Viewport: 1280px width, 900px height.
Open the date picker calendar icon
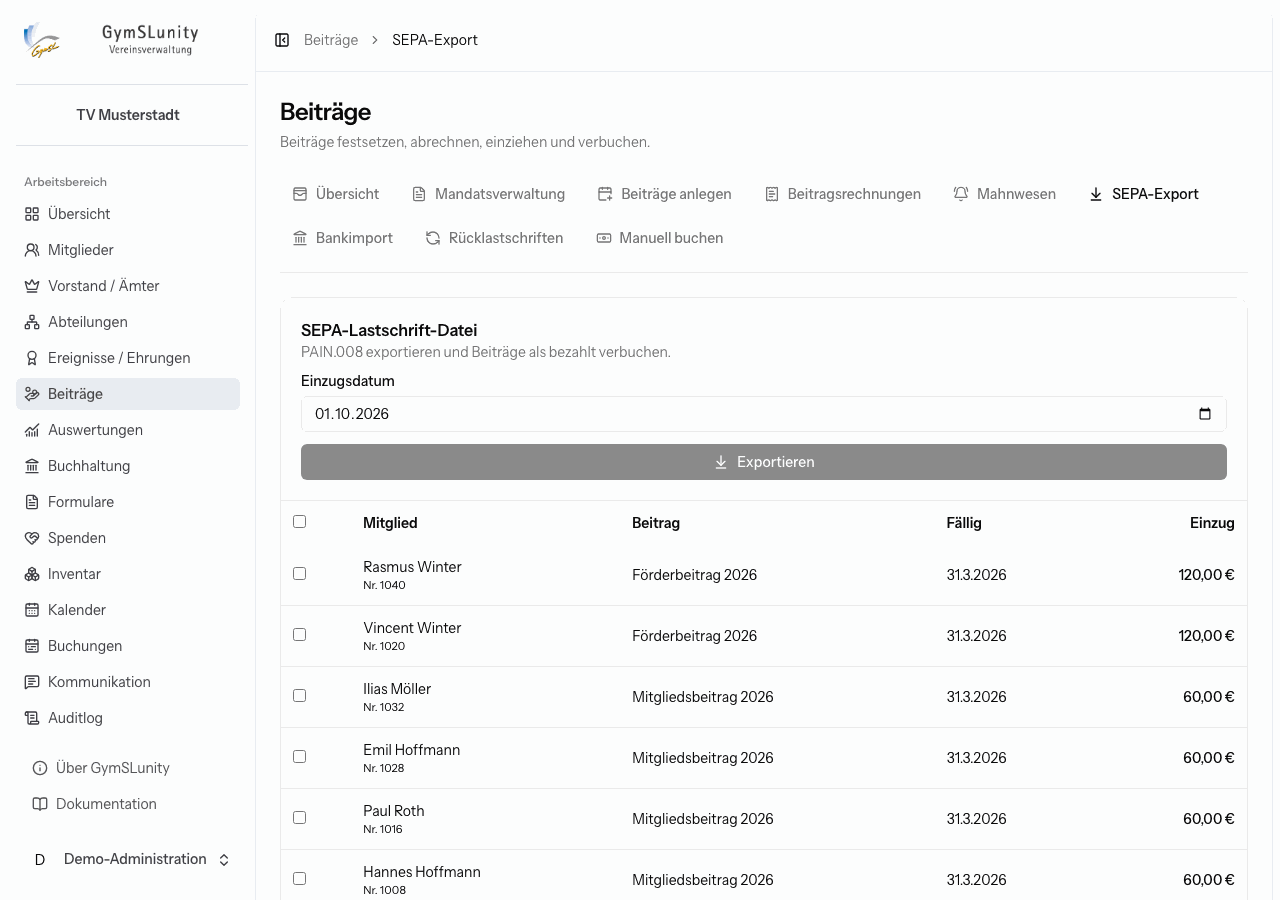coord(1205,414)
